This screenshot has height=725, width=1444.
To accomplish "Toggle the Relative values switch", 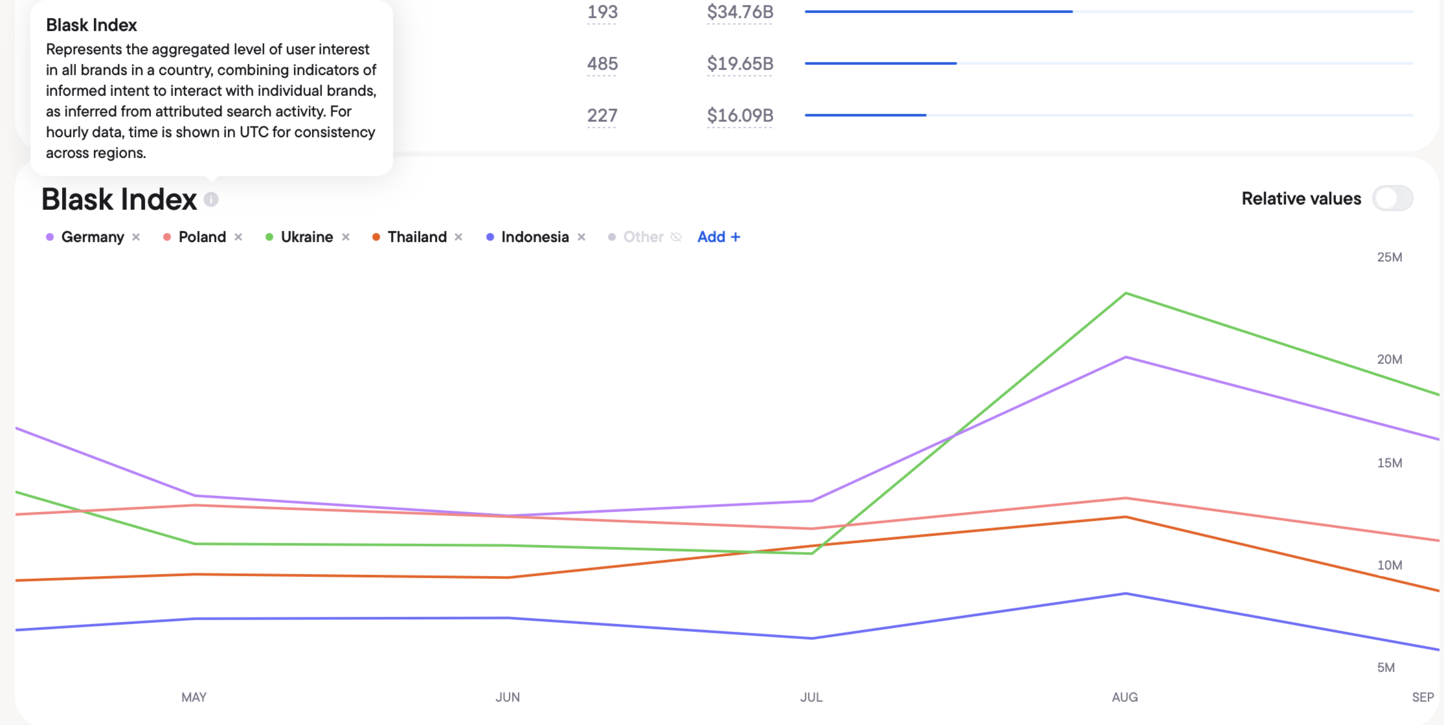I will point(1392,198).
